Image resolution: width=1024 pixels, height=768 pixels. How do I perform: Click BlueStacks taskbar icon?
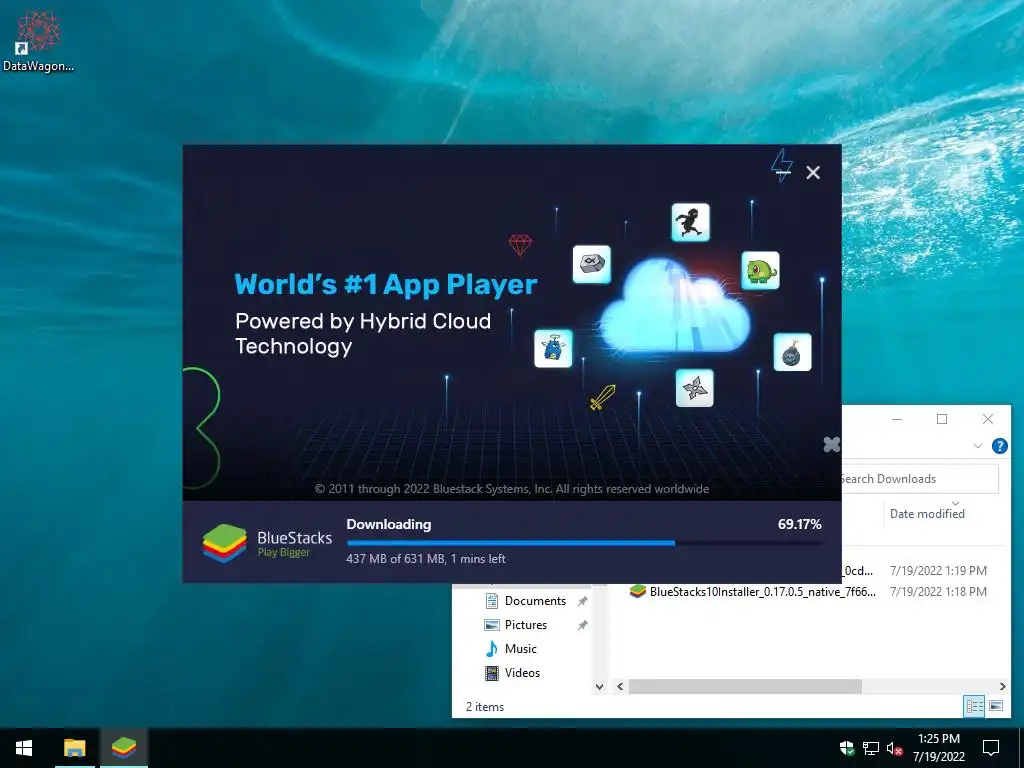coord(124,748)
